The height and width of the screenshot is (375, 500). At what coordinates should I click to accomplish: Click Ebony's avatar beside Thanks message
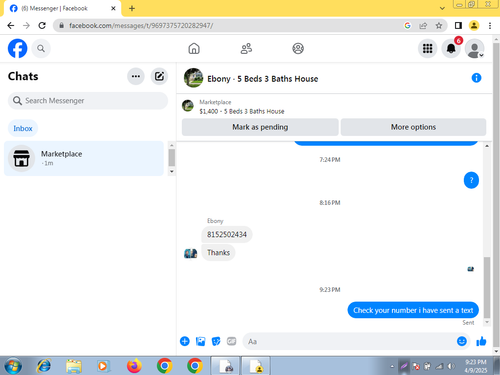point(191,253)
